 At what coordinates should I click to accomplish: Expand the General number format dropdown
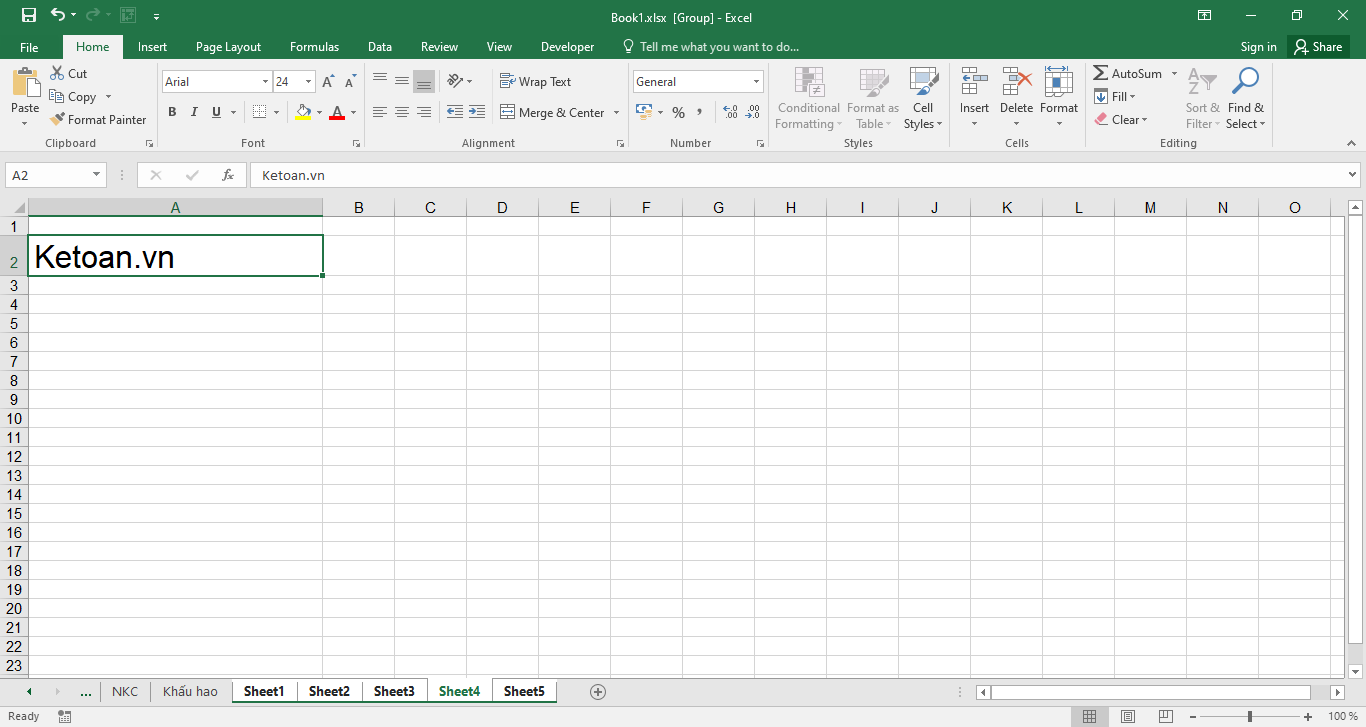point(756,82)
